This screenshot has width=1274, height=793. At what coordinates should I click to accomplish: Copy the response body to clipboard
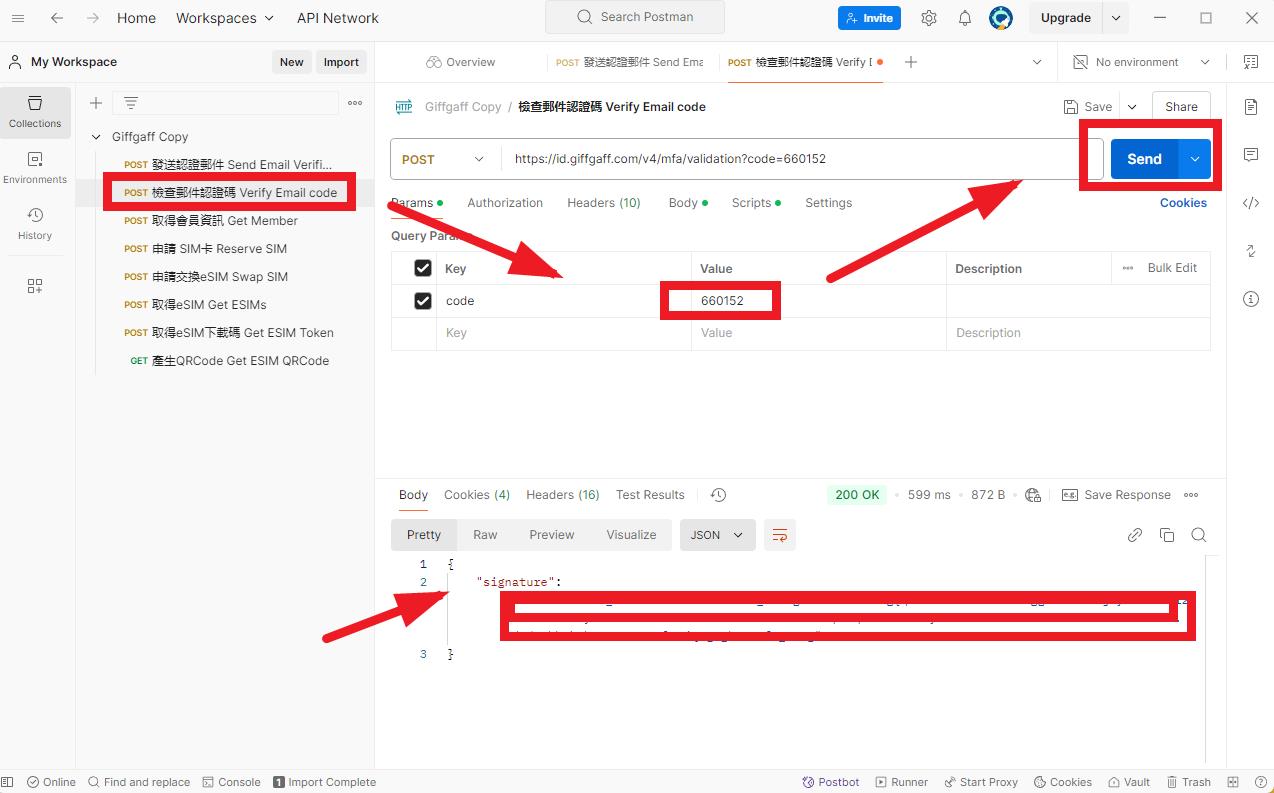point(1167,535)
